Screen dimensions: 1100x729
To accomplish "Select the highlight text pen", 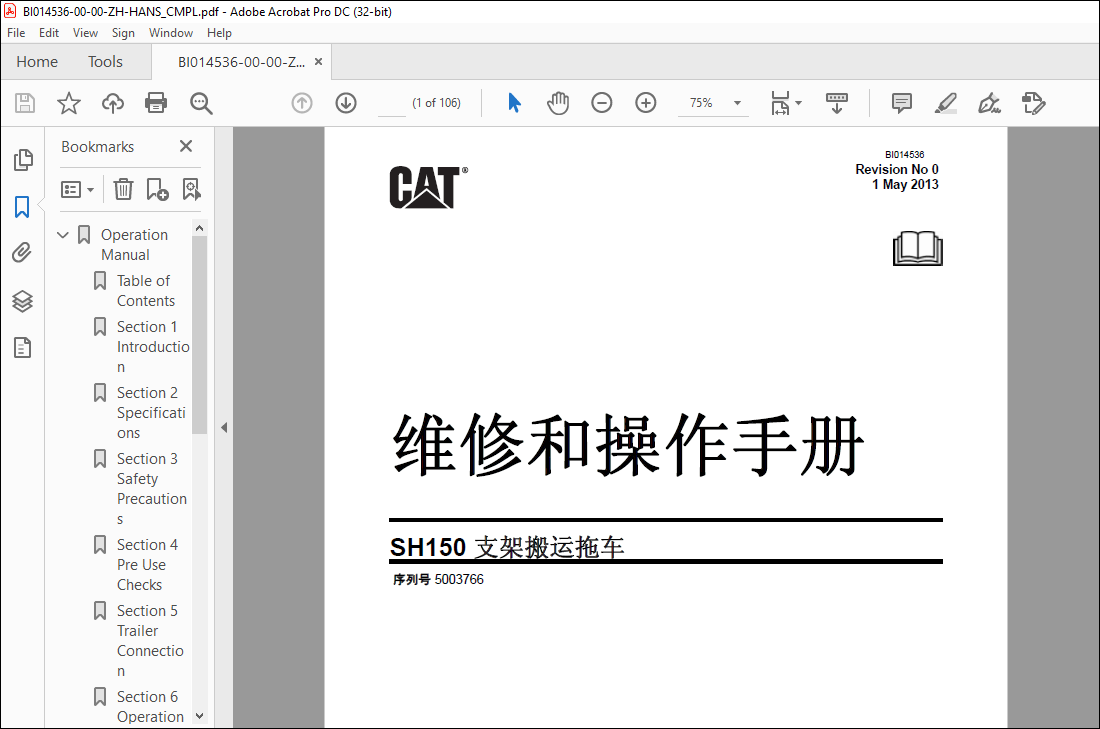I will (946, 103).
